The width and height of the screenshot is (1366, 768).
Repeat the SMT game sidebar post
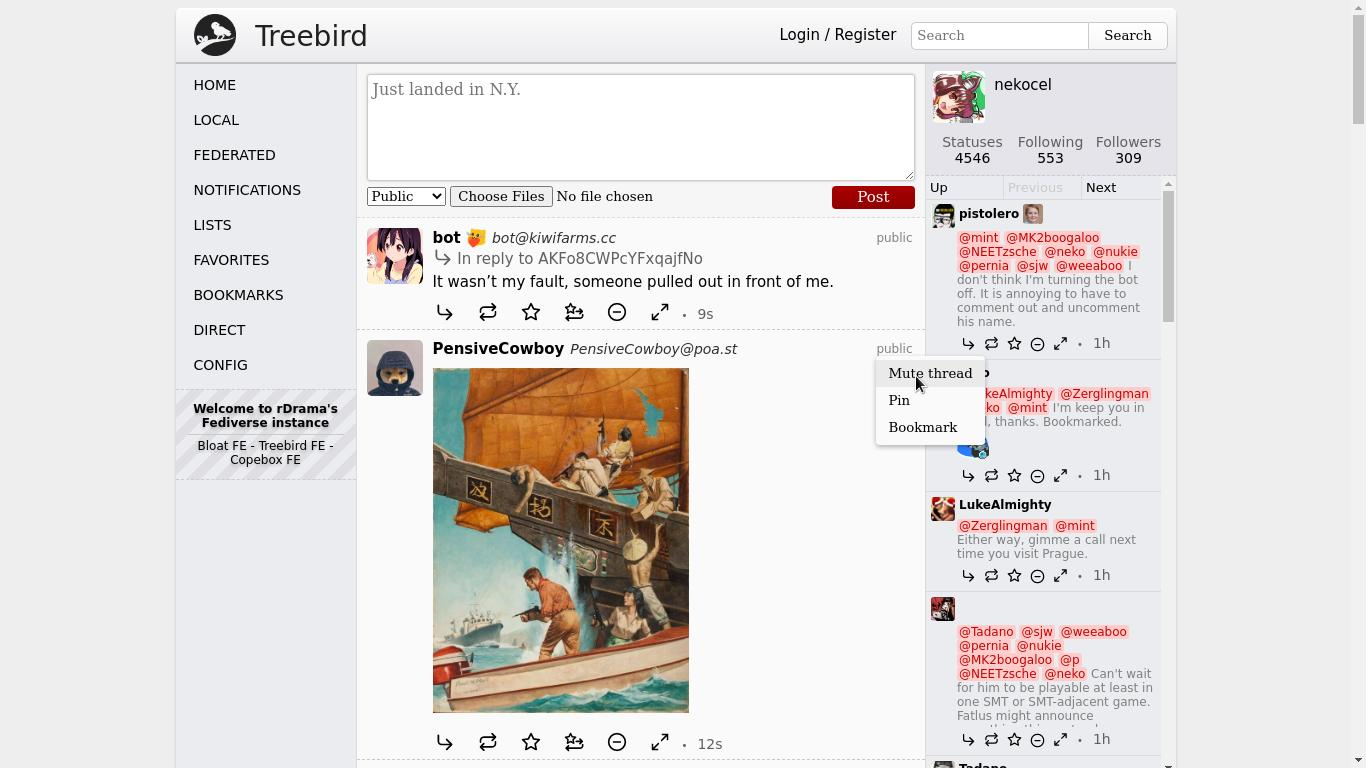tap(991, 740)
